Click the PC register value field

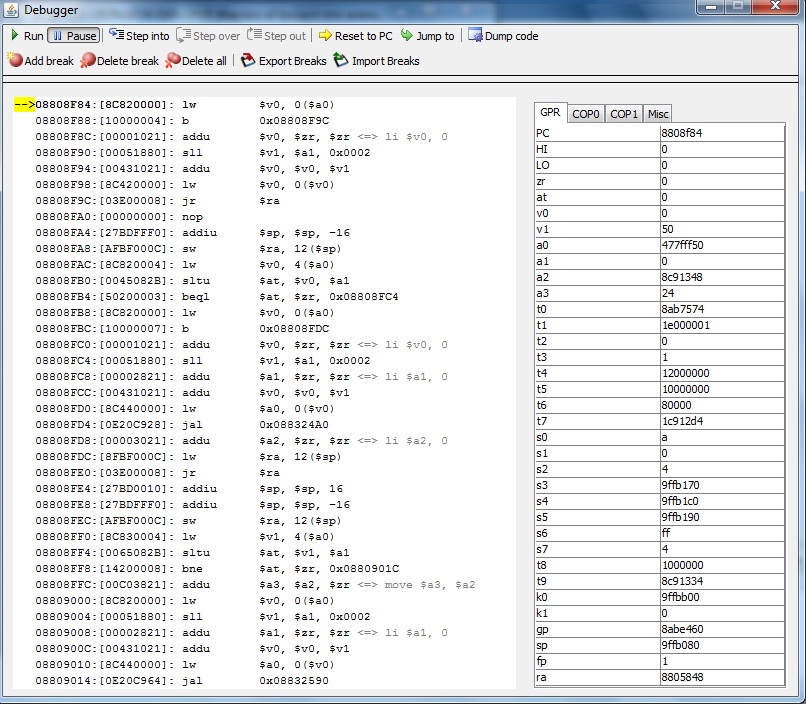coord(720,133)
